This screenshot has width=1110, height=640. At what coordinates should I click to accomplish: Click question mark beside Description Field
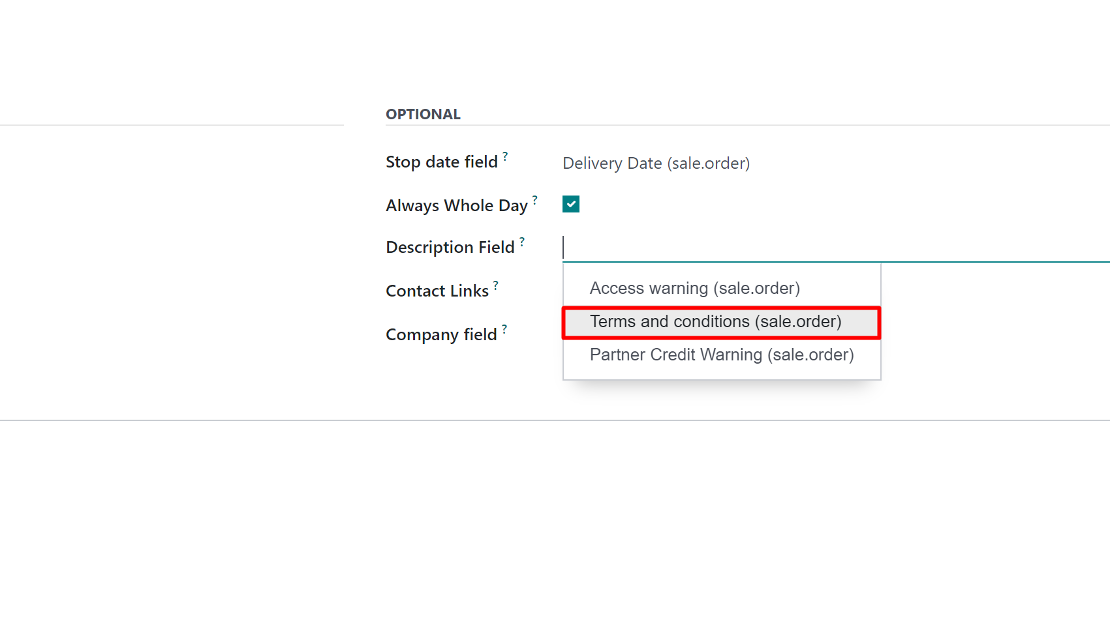[522, 241]
